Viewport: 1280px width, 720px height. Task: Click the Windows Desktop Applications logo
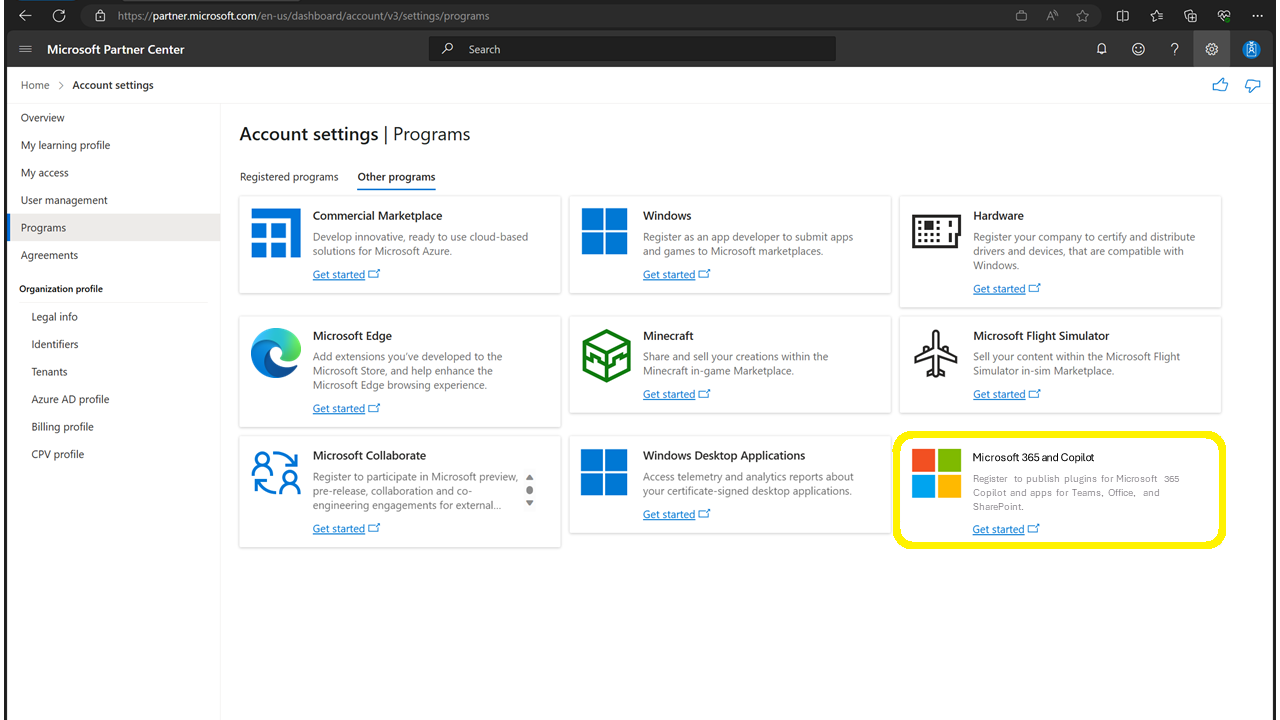[605, 472]
